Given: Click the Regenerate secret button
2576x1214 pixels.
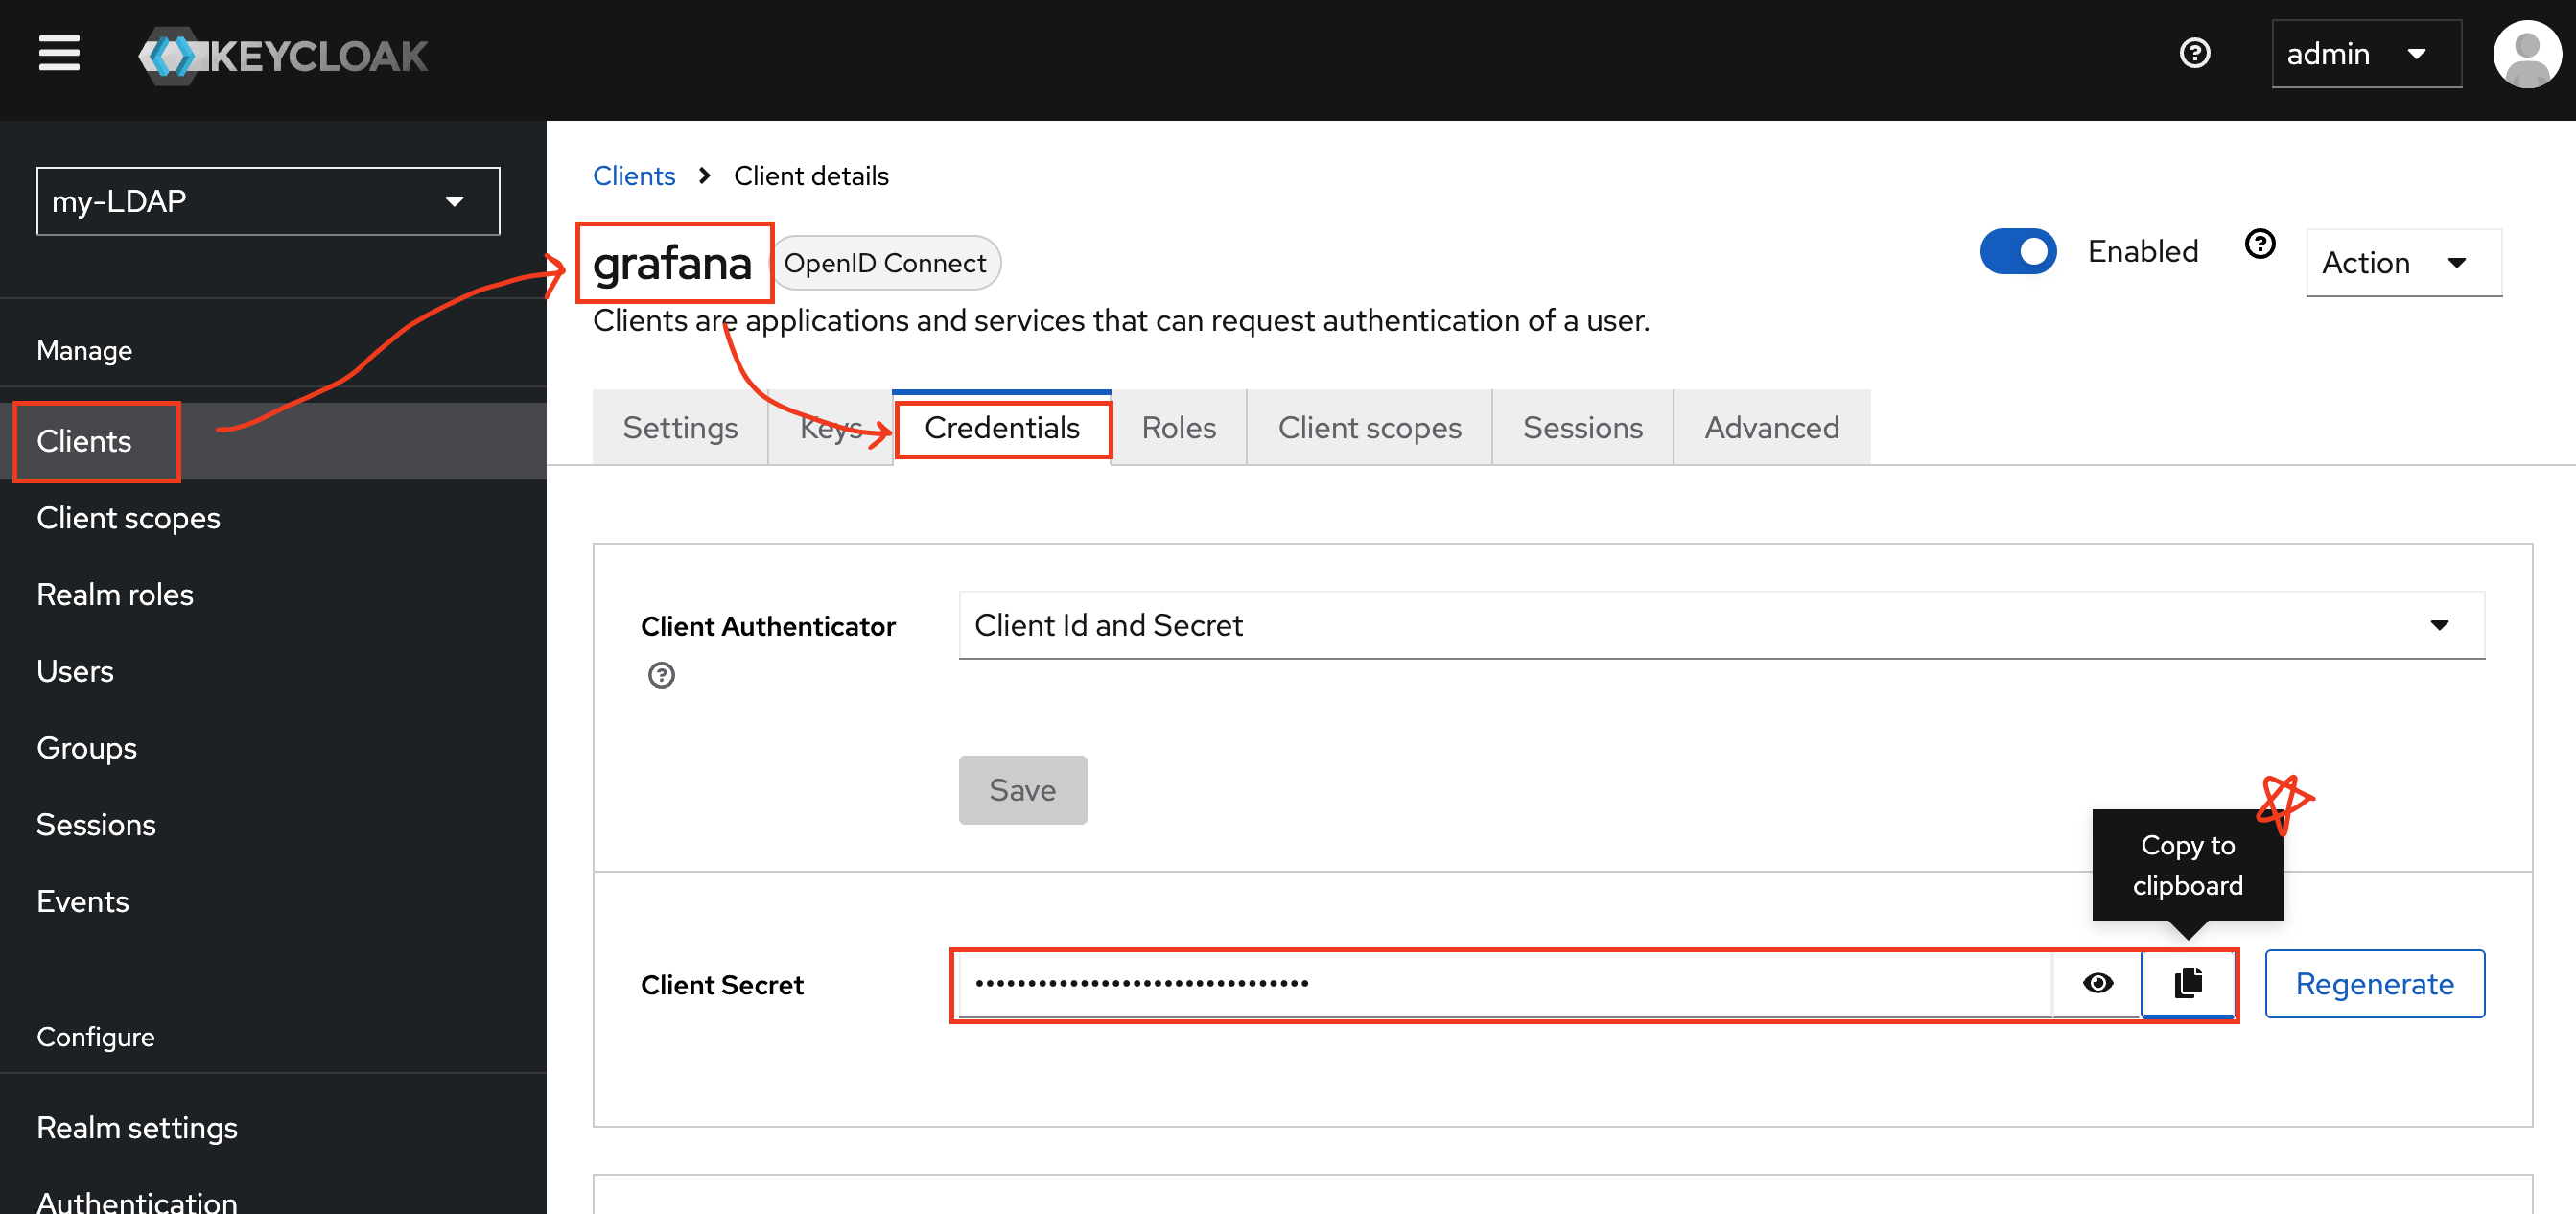Looking at the screenshot, I should tap(2374, 984).
